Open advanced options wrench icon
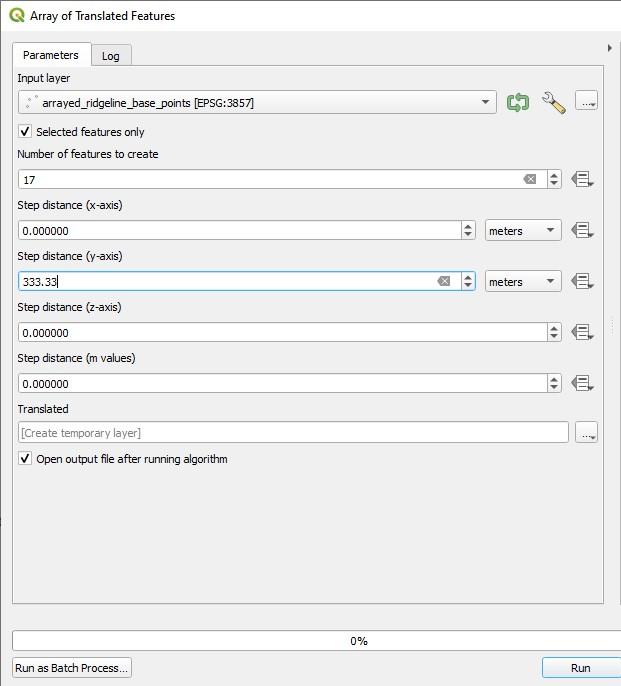Screen dimensions: 621x686 [553, 102]
